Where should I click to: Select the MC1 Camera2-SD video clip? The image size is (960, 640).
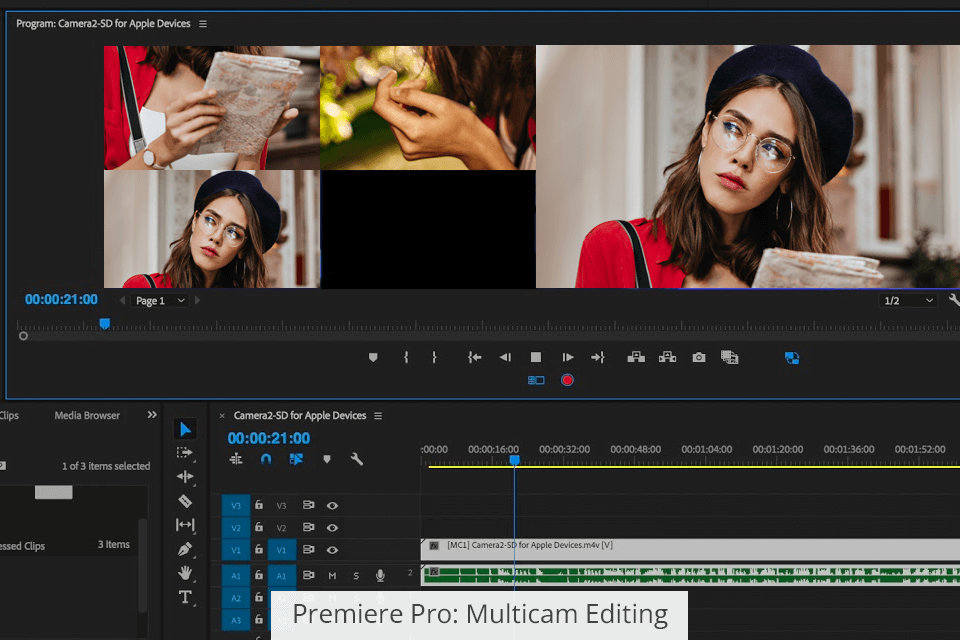click(x=690, y=549)
